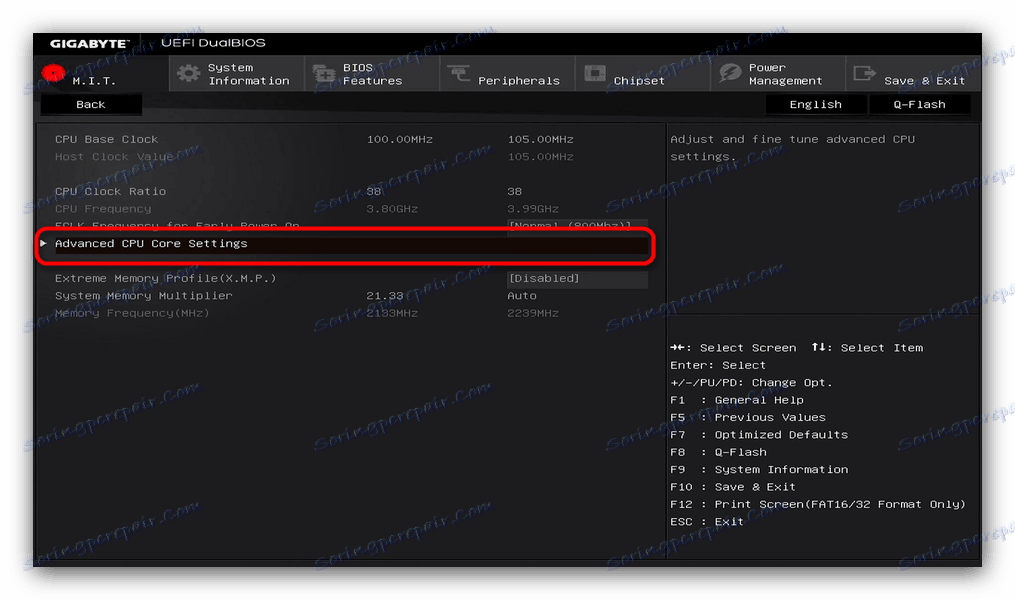Click the F1 General Help line
1015x600 pixels.
(737, 400)
